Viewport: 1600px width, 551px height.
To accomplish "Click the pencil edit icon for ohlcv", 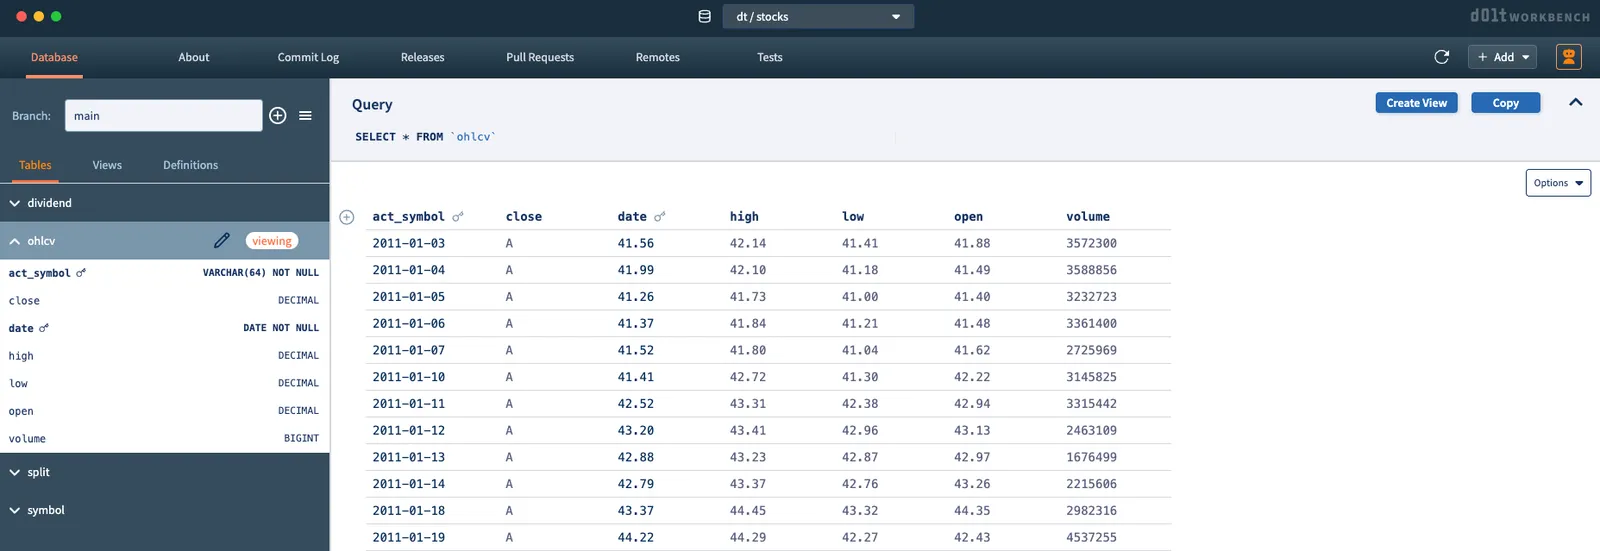I will (x=222, y=241).
